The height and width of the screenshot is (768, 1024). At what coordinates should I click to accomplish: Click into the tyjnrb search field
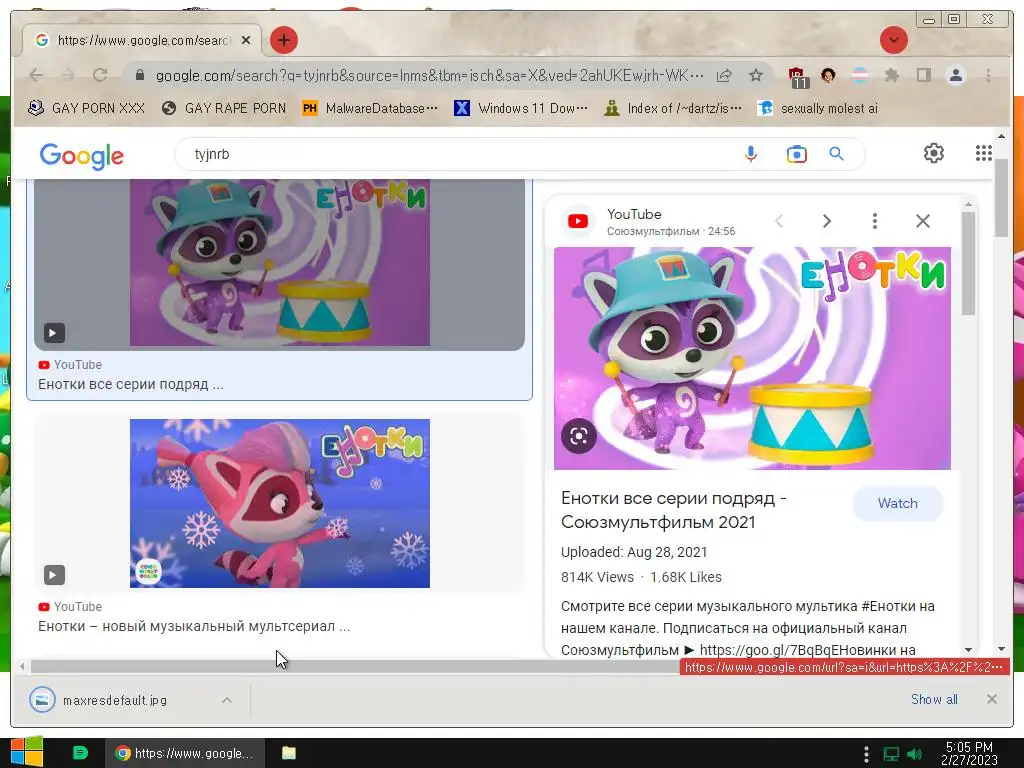pyautogui.click(x=457, y=154)
